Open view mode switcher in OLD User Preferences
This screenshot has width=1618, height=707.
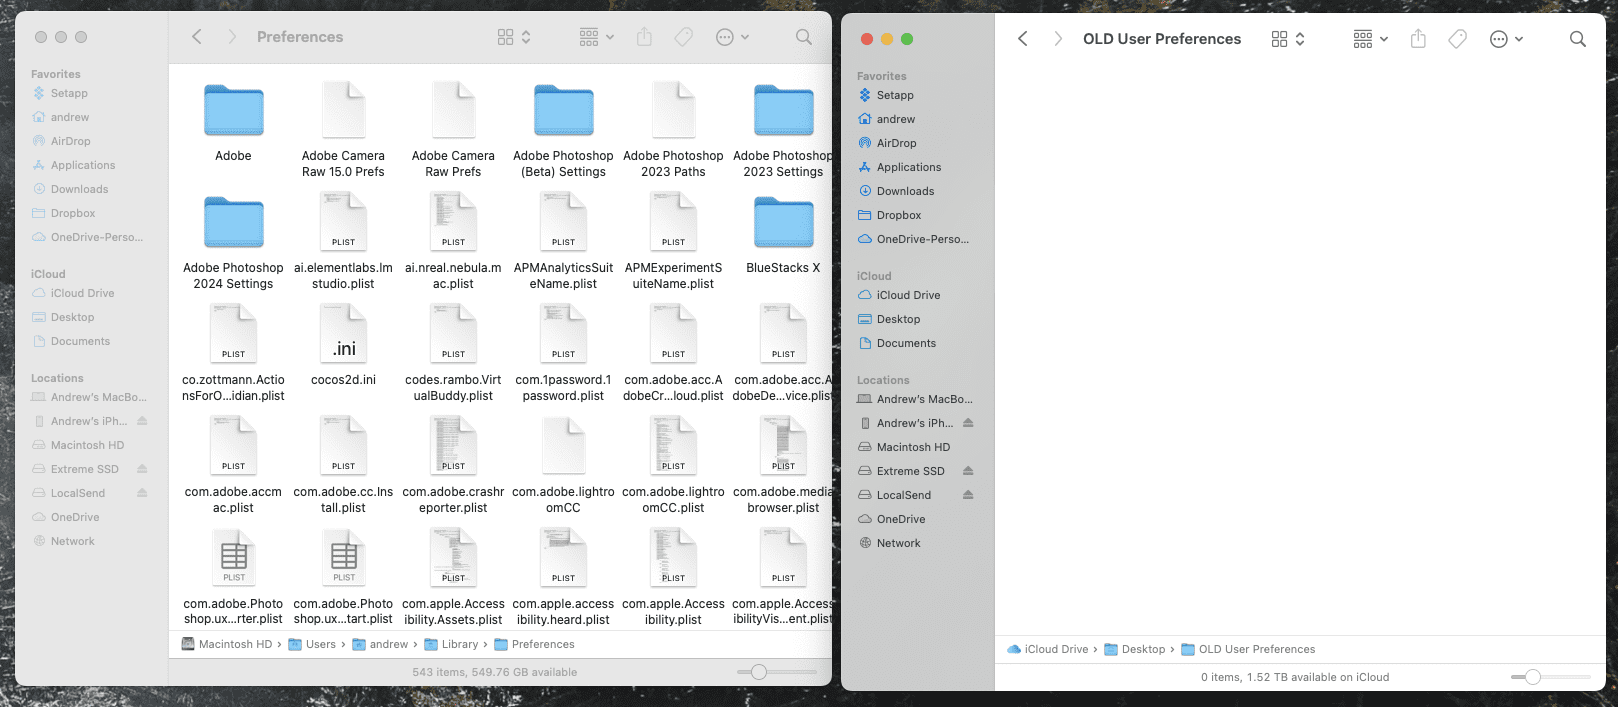(1288, 39)
